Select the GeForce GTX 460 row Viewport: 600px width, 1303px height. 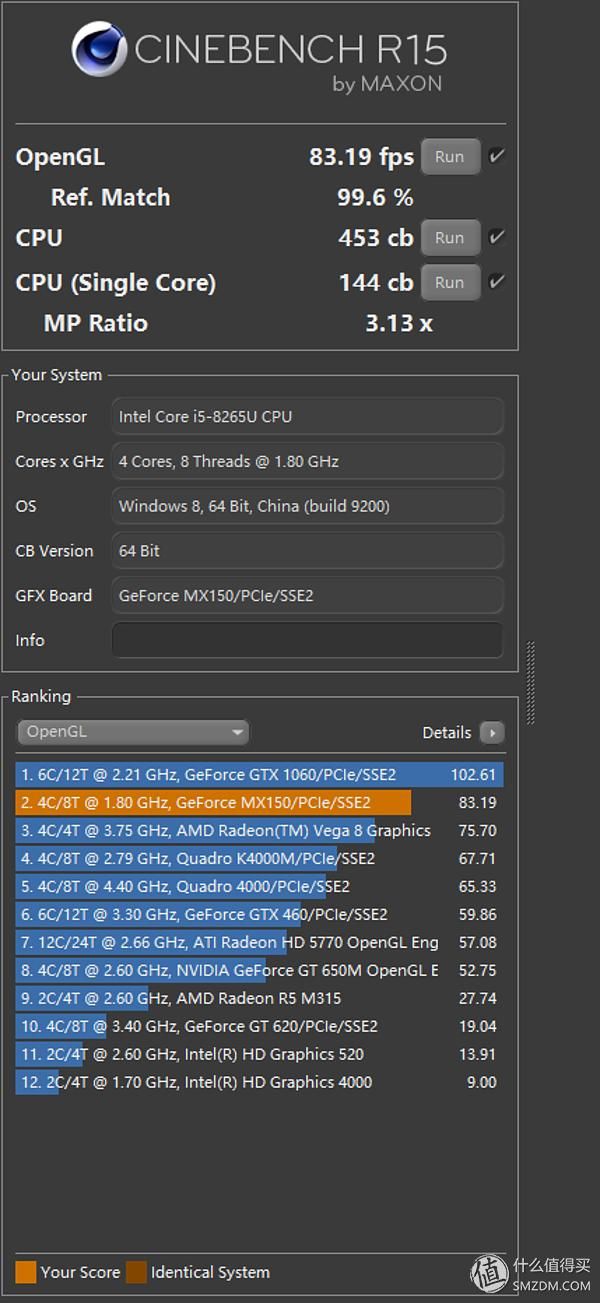pos(260,914)
